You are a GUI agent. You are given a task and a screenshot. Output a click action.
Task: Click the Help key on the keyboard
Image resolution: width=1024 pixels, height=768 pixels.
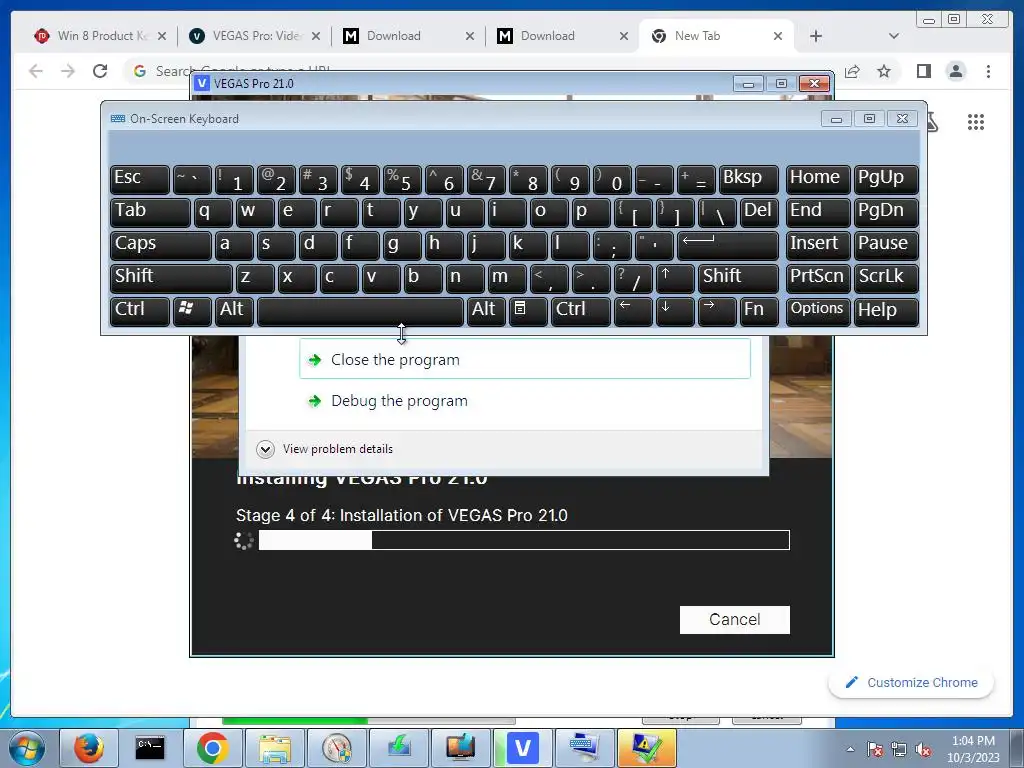click(886, 311)
